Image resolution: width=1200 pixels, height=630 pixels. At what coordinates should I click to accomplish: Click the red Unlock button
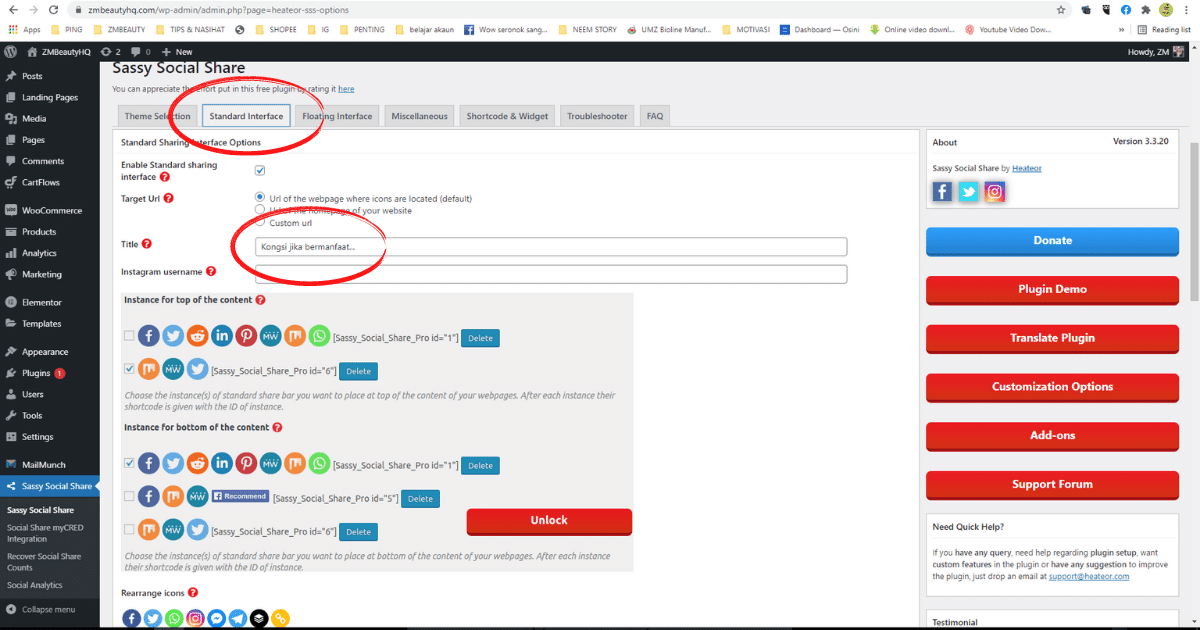point(549,521)
